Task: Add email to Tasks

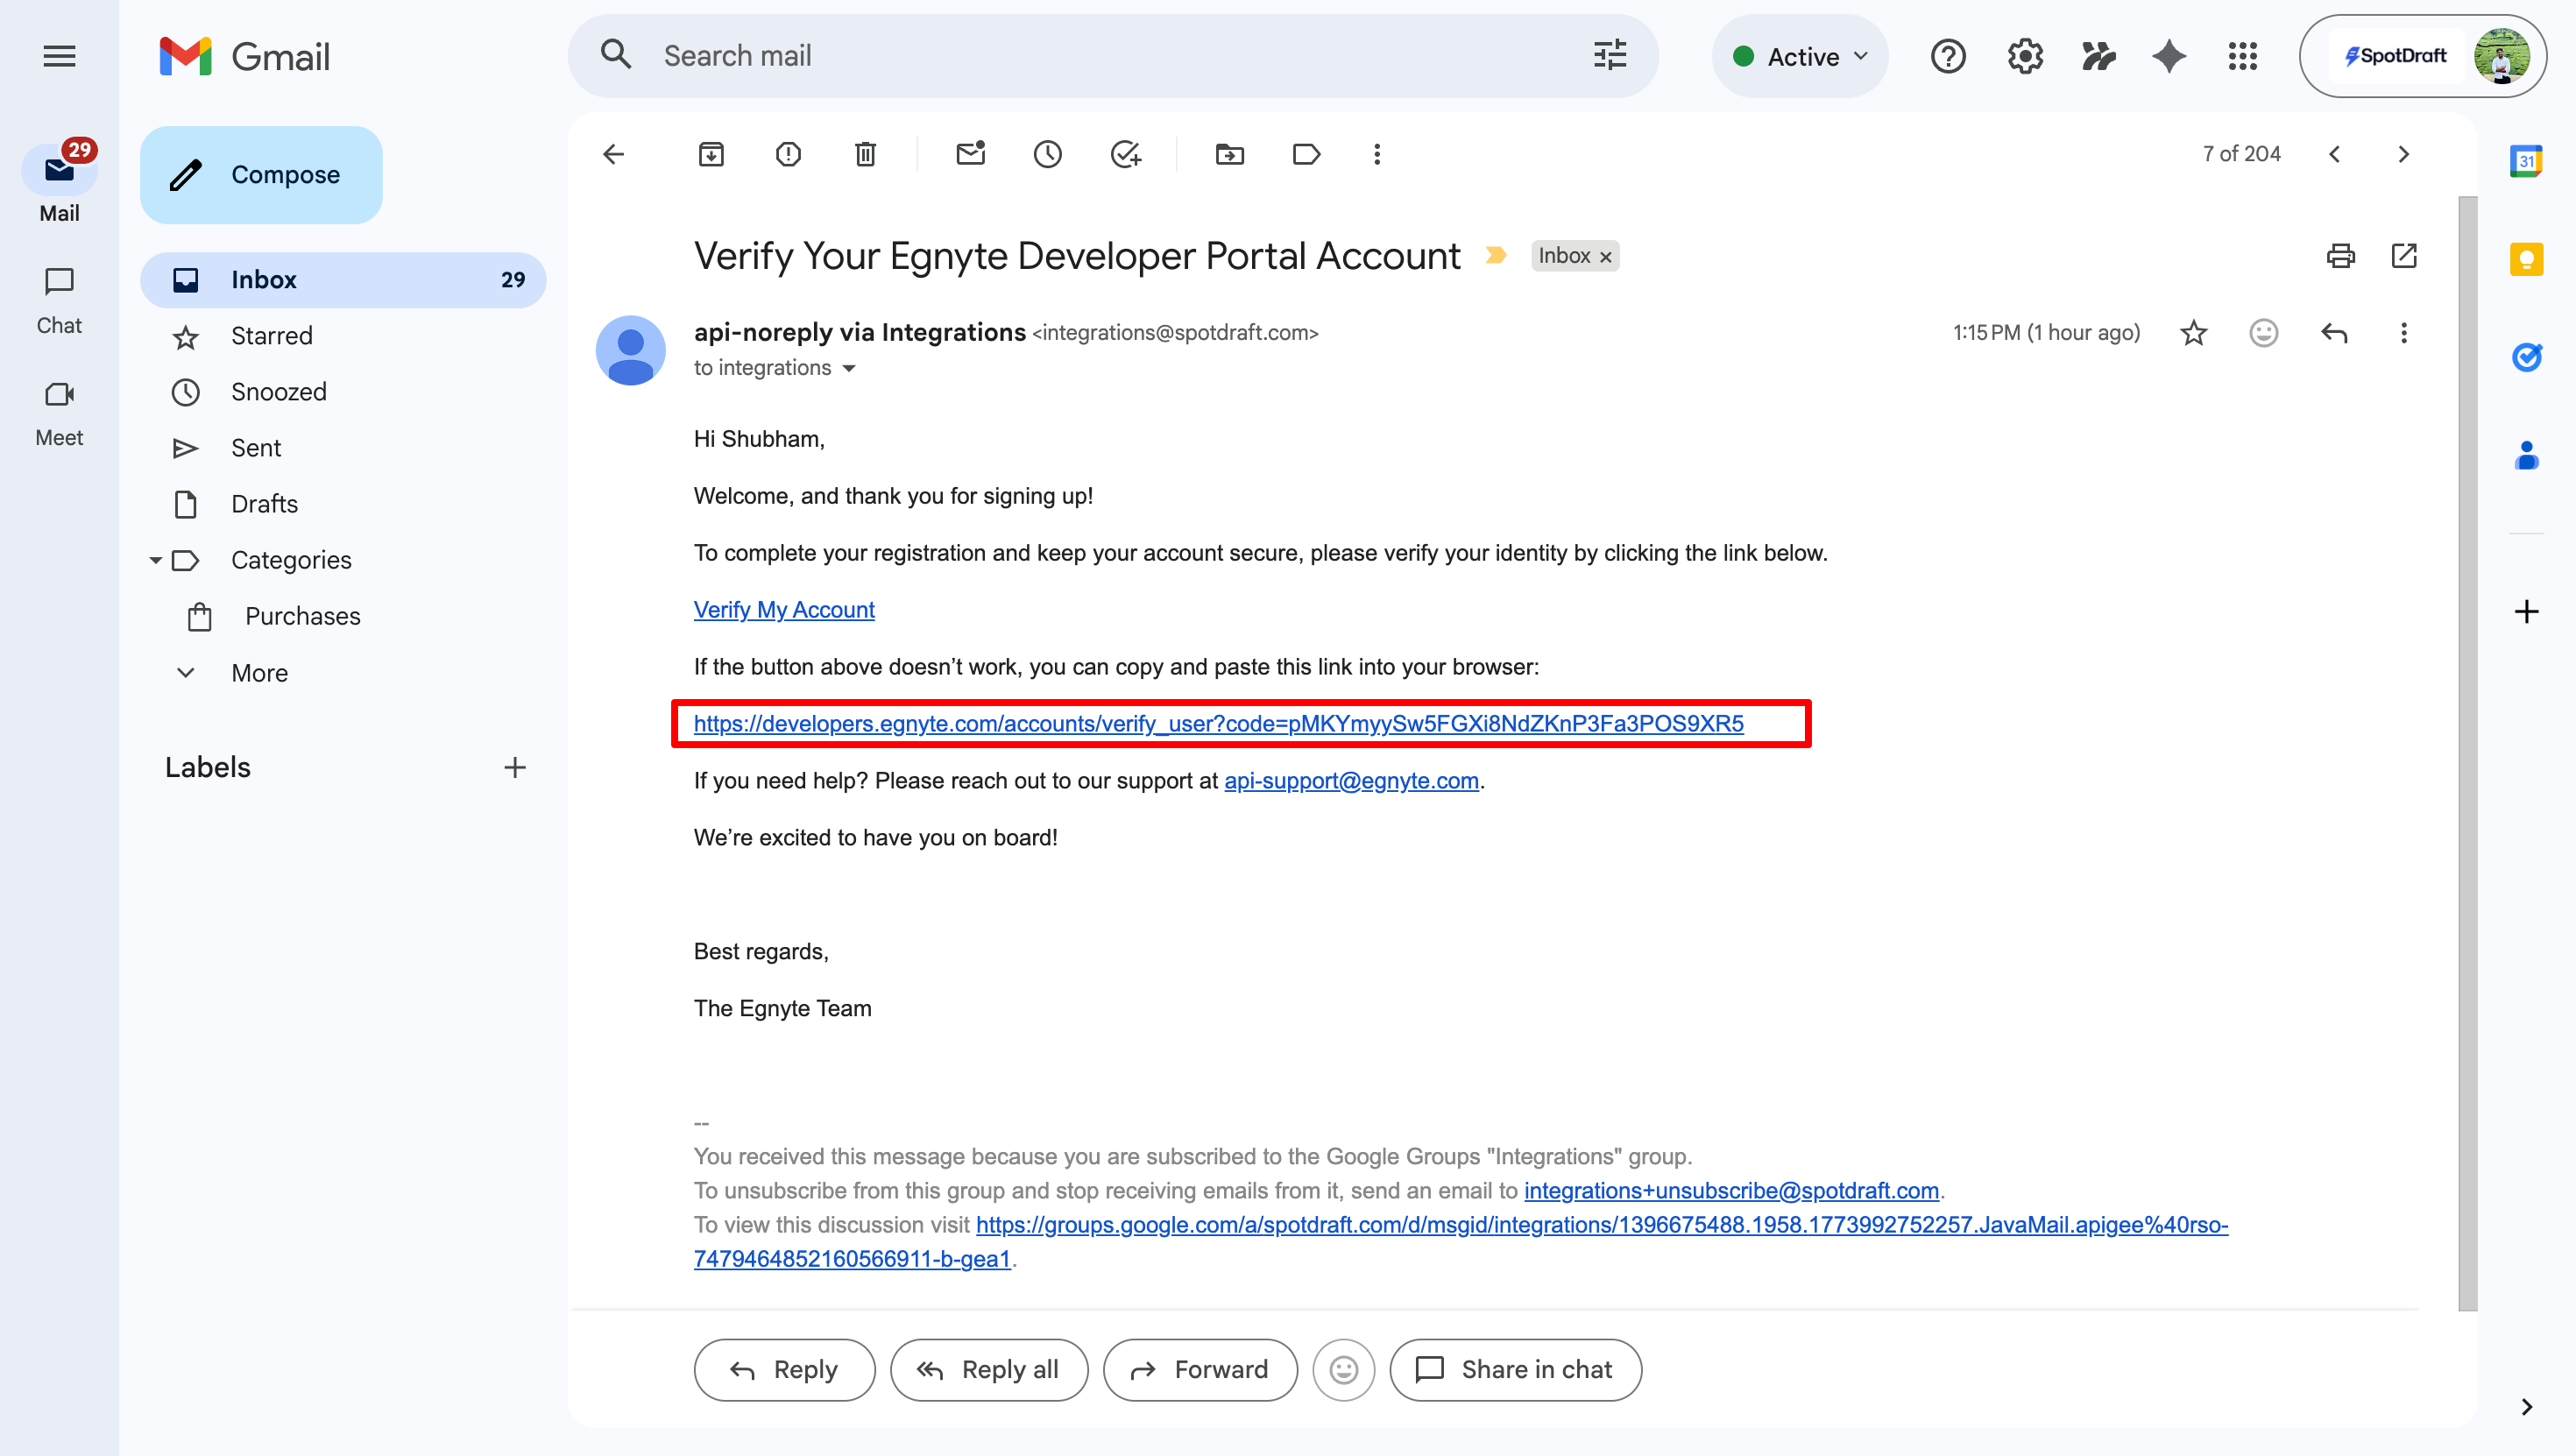Action: point(1125,154)
